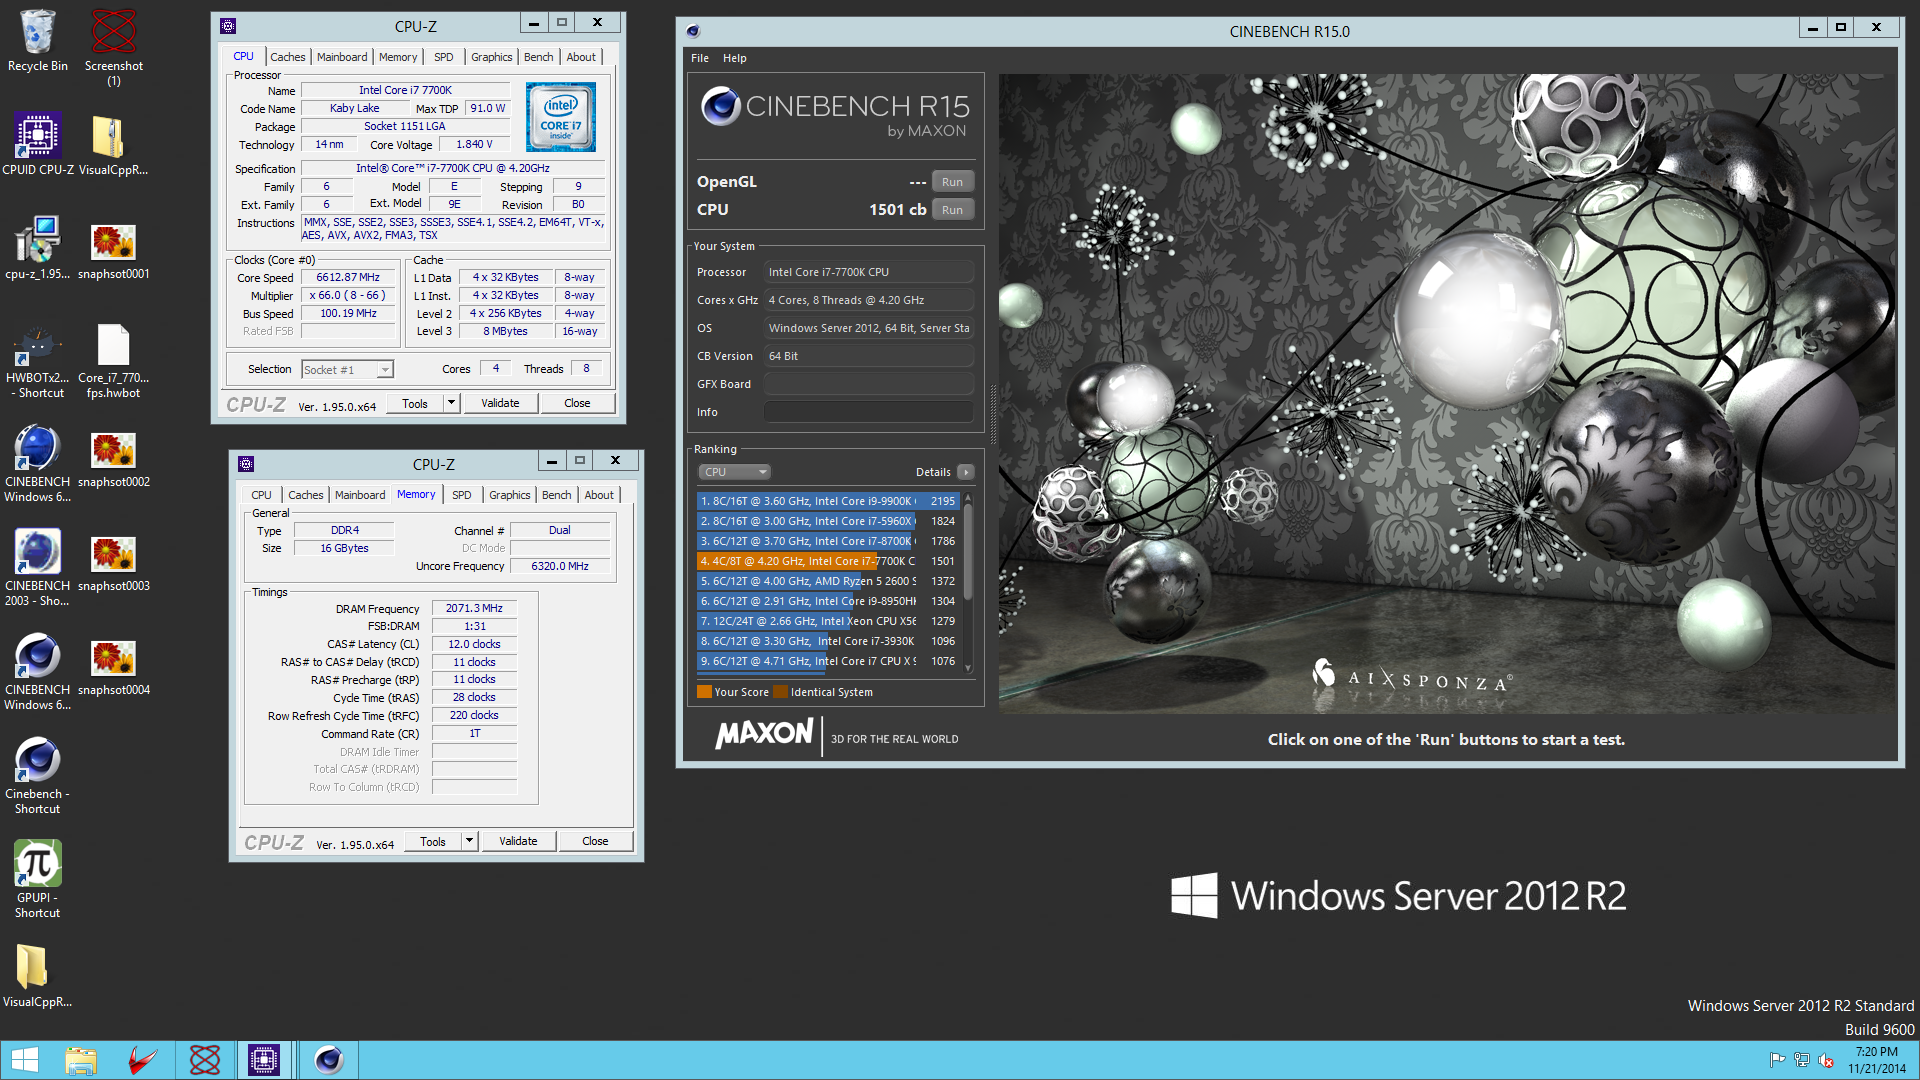This screenshot has height=1080, width=1920.
Task: Click DRAM Frequency value 2071.3 MHz
Action: pos(474,608)
